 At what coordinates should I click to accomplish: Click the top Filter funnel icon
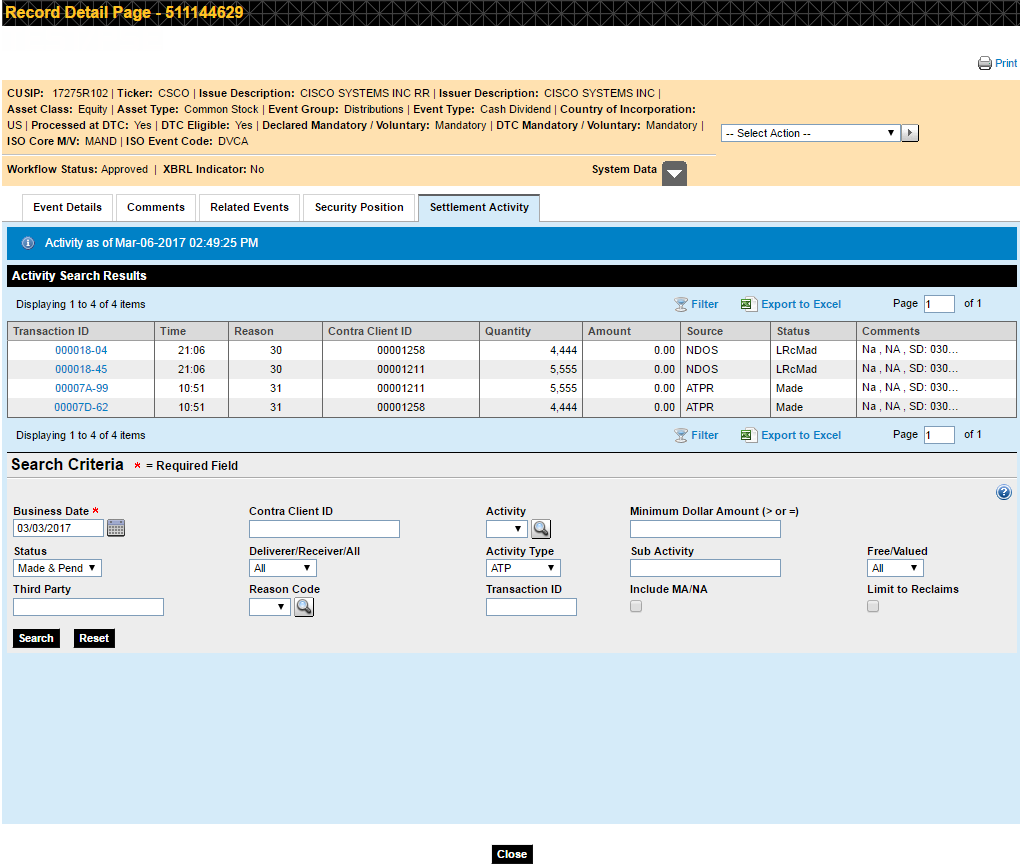click(681, 304)
